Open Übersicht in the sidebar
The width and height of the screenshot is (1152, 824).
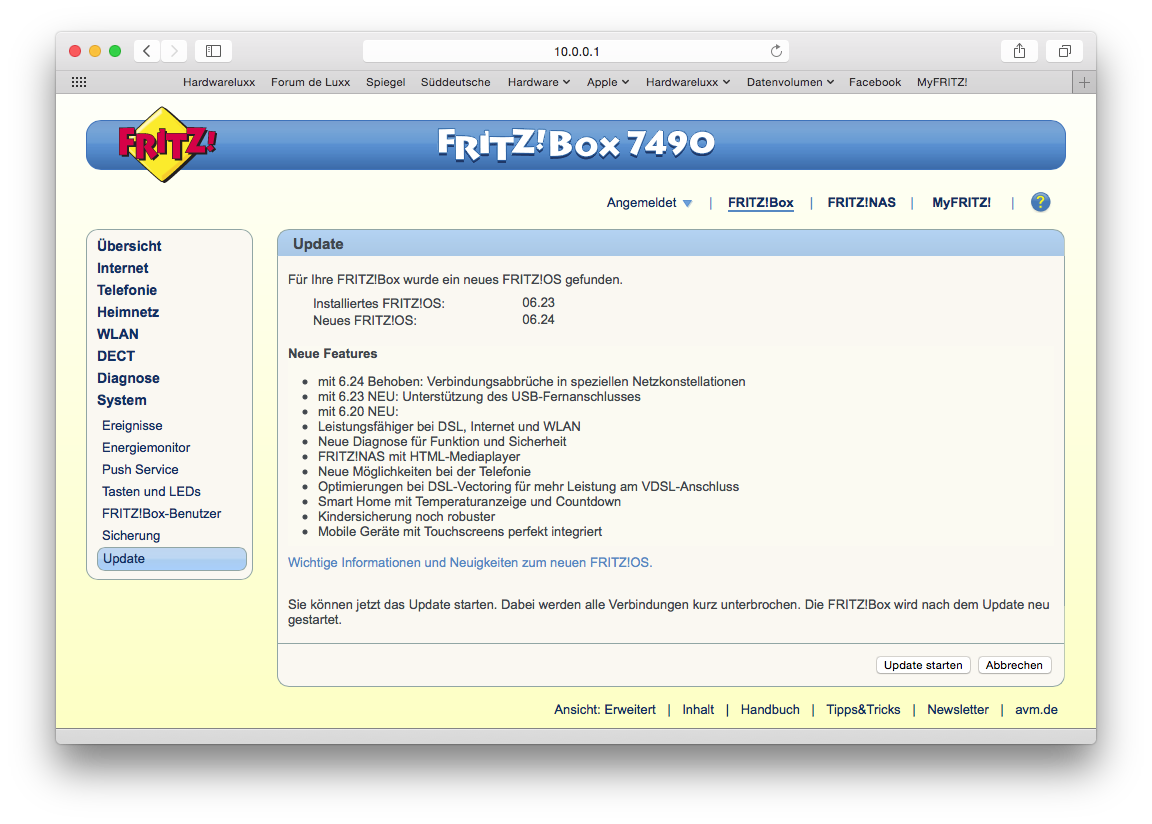click(129, 246)
